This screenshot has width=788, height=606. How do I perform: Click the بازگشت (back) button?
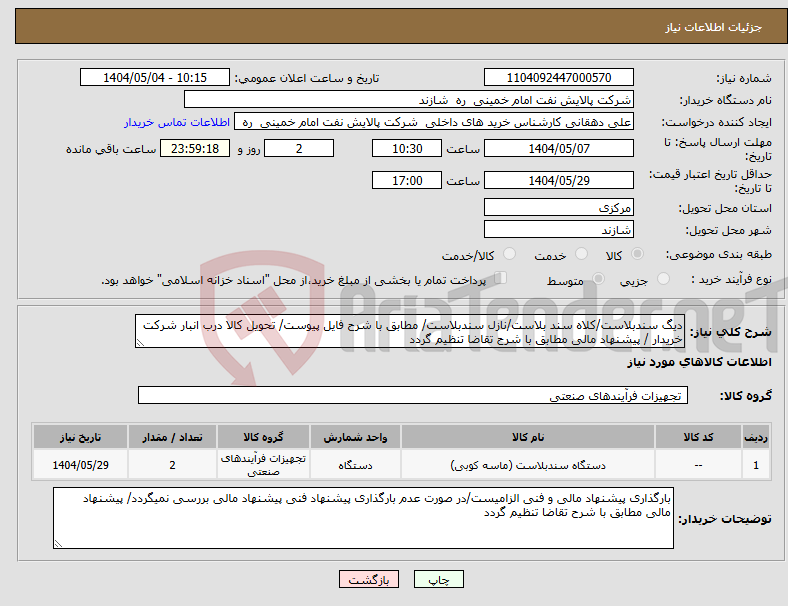[368, 579]
